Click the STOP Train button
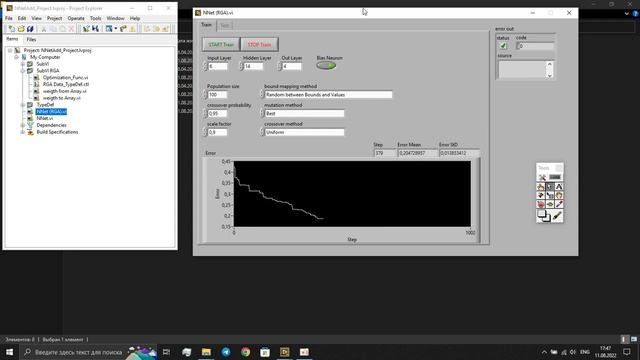 (259, 44)
